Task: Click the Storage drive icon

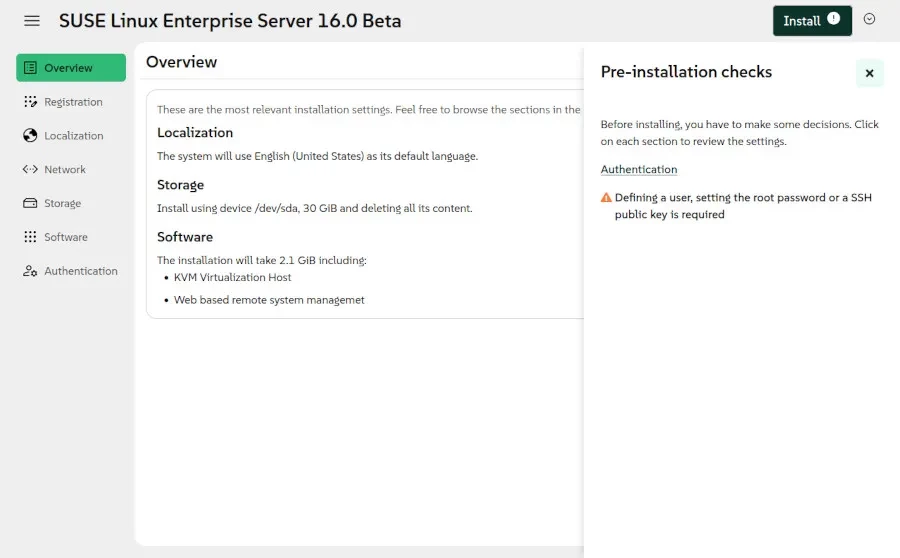Action: [30, 204]
